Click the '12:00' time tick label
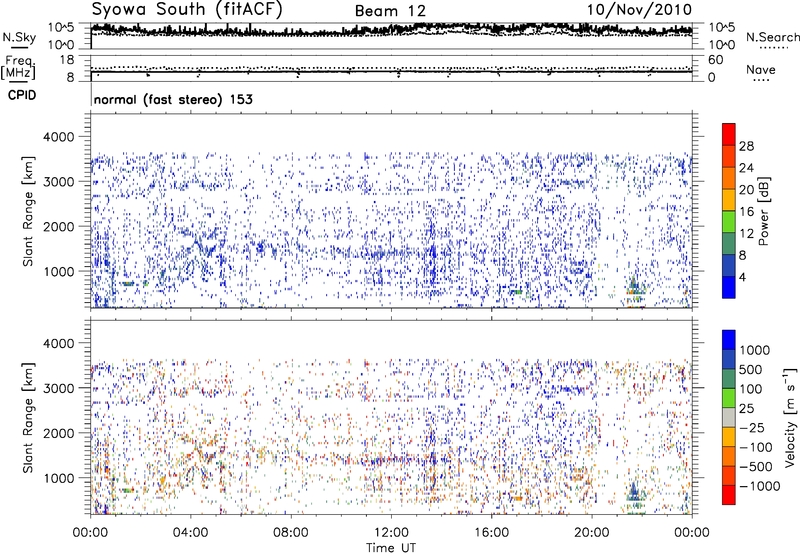 391,533
